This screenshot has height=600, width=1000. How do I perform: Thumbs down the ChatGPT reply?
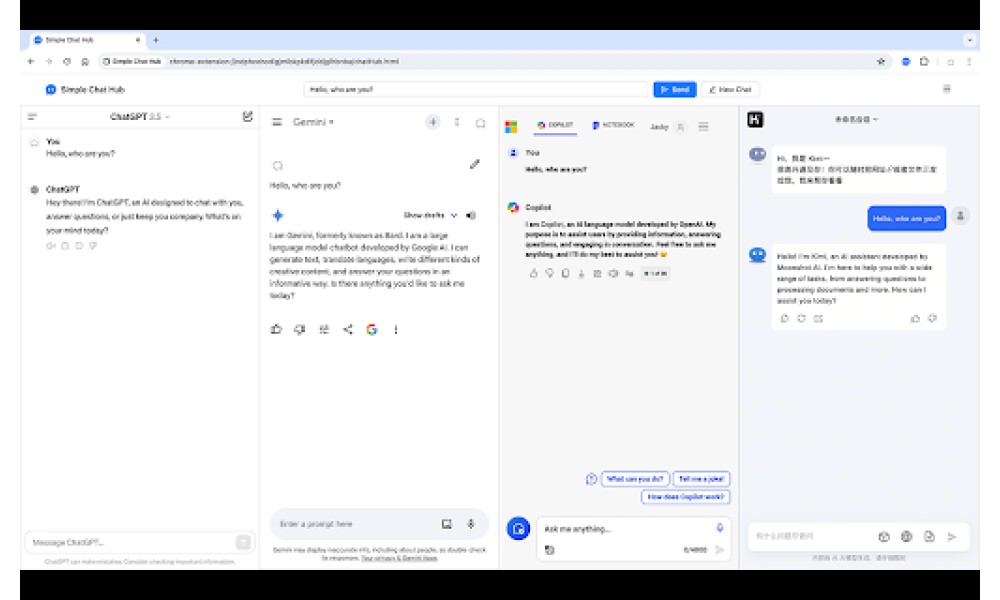pos(93,245)
